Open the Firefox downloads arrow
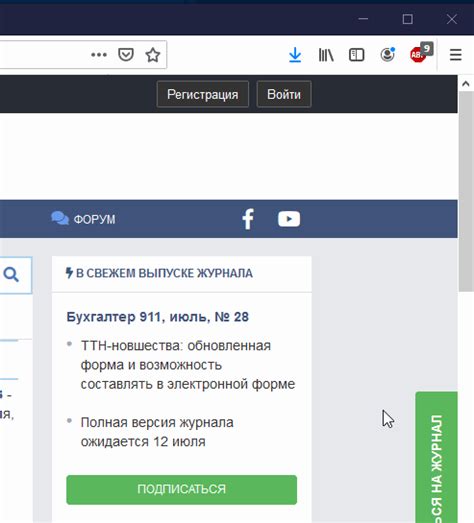This screenshot has height=523, width=474. [x=295, y=55]
